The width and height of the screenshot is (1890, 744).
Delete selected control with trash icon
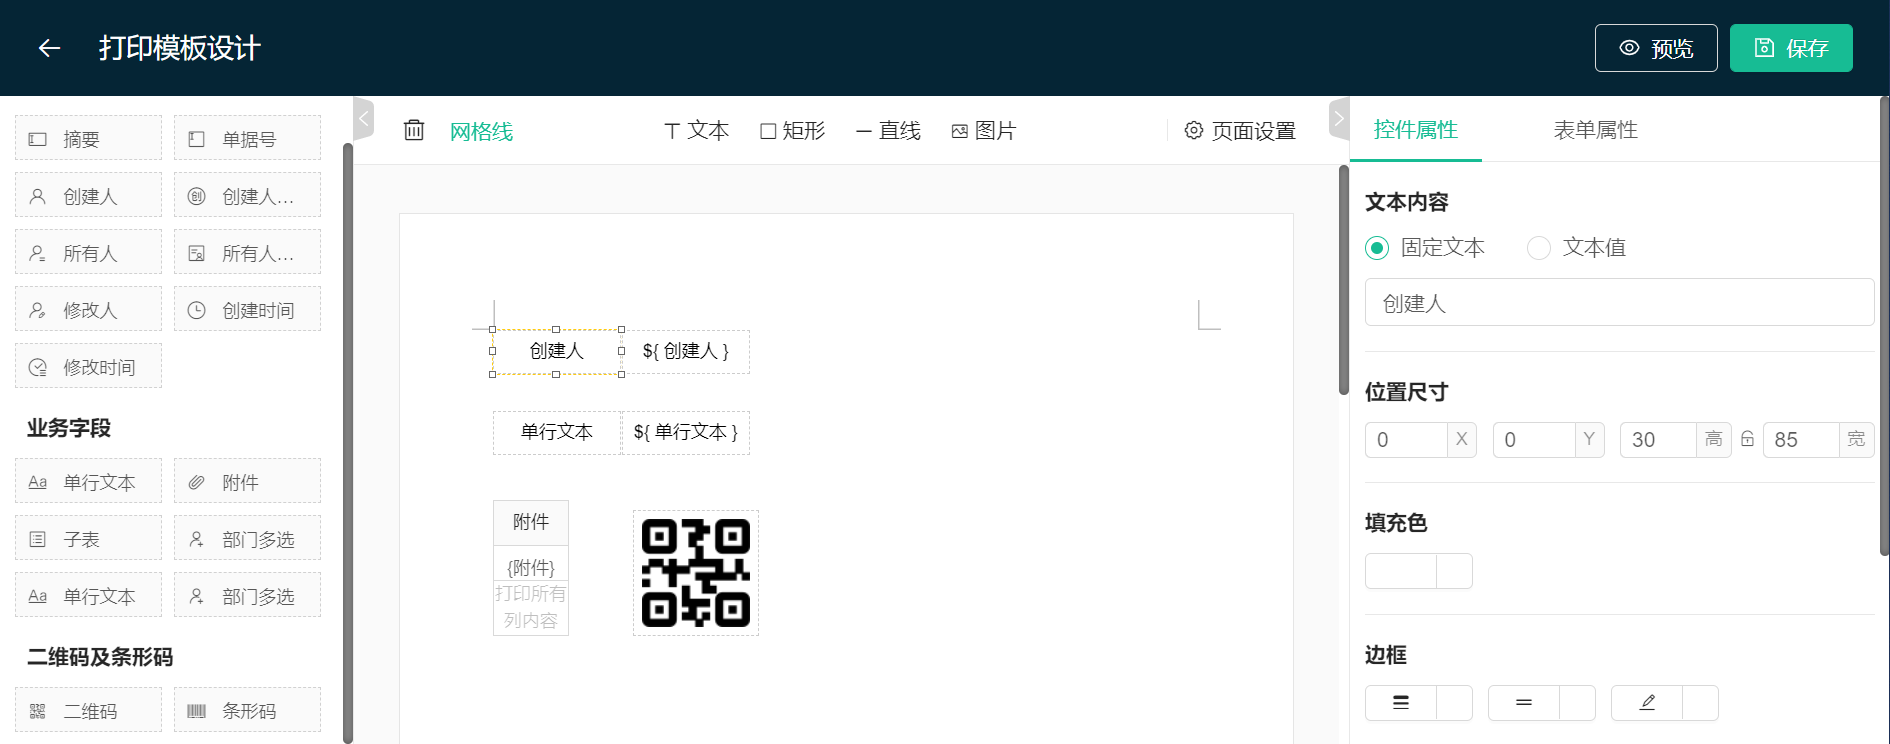(414, 130)
